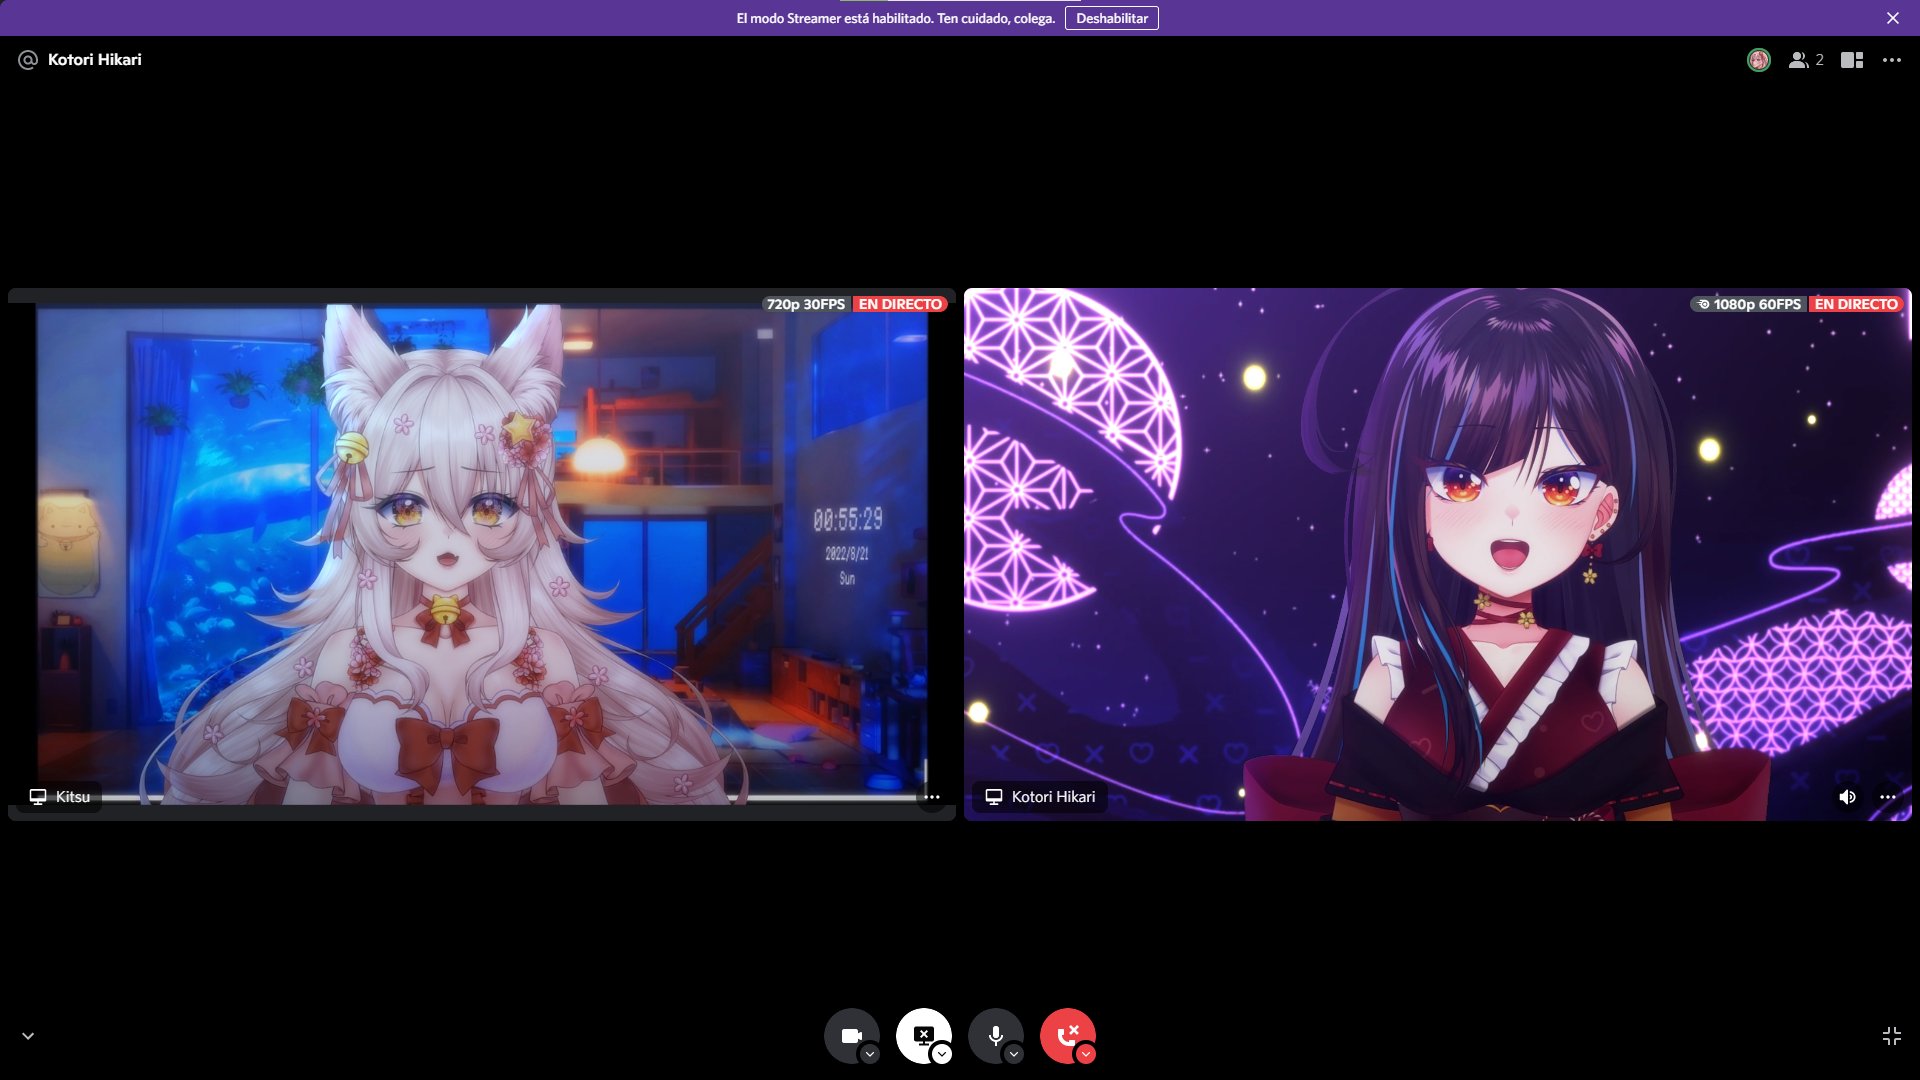The width and height of the screenshot is (1920, 1080).
Task: Open options on Kitsu's stream tile
Action: coord(931,797)
